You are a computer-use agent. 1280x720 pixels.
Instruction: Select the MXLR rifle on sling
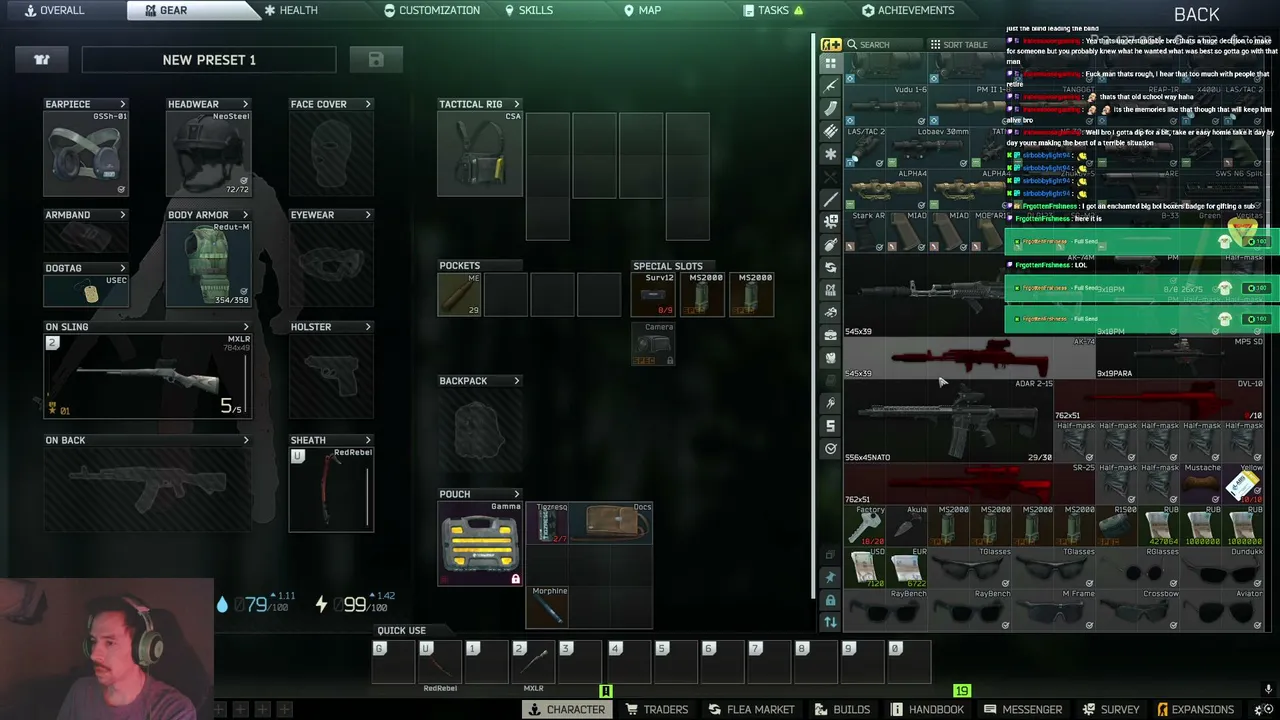(x=148, y=376)
